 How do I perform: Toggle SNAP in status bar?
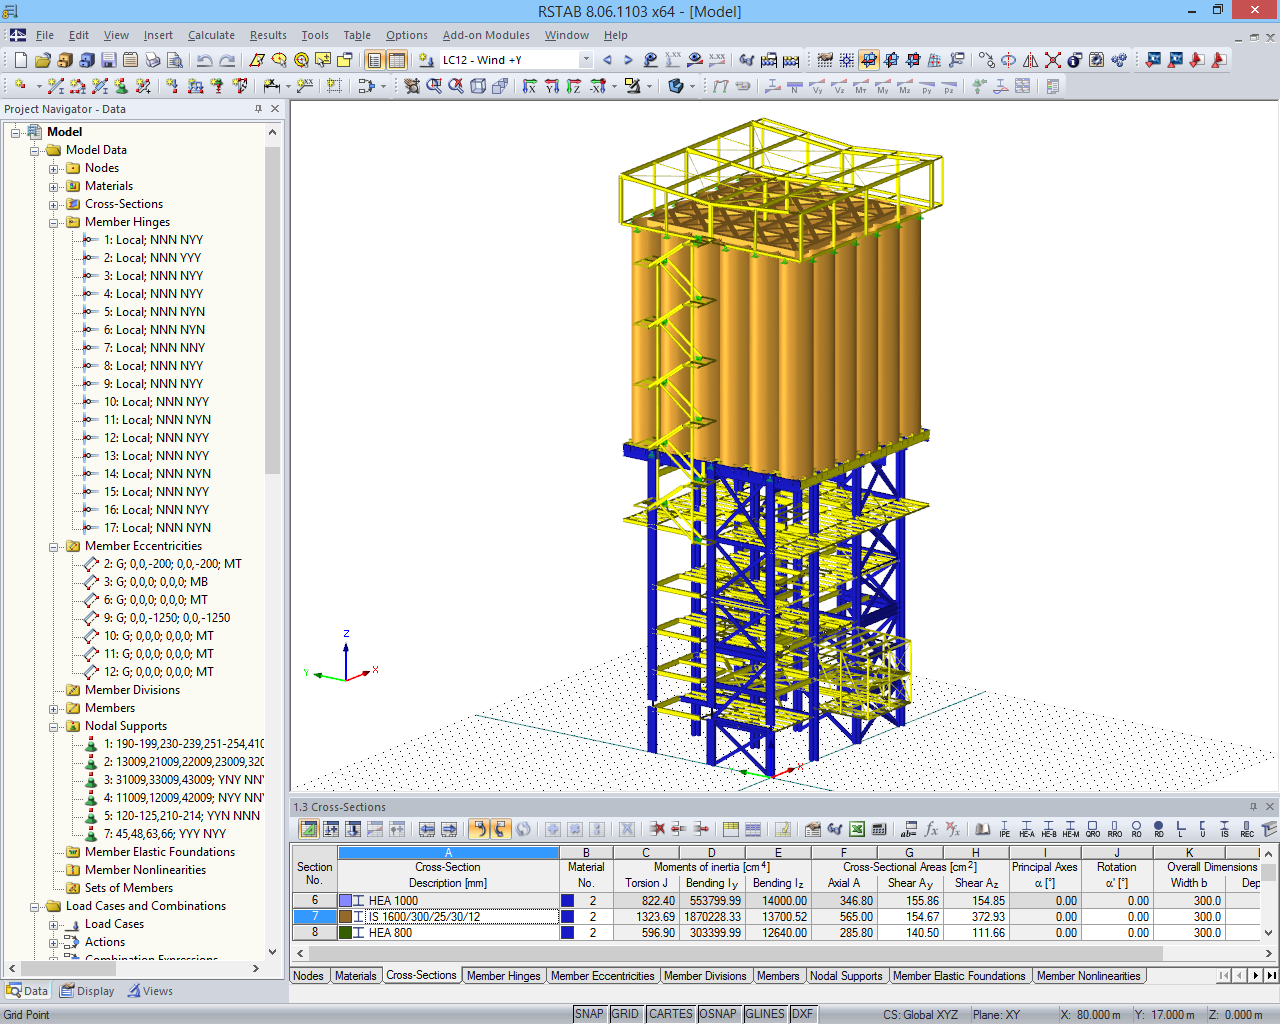[589, 1014]
